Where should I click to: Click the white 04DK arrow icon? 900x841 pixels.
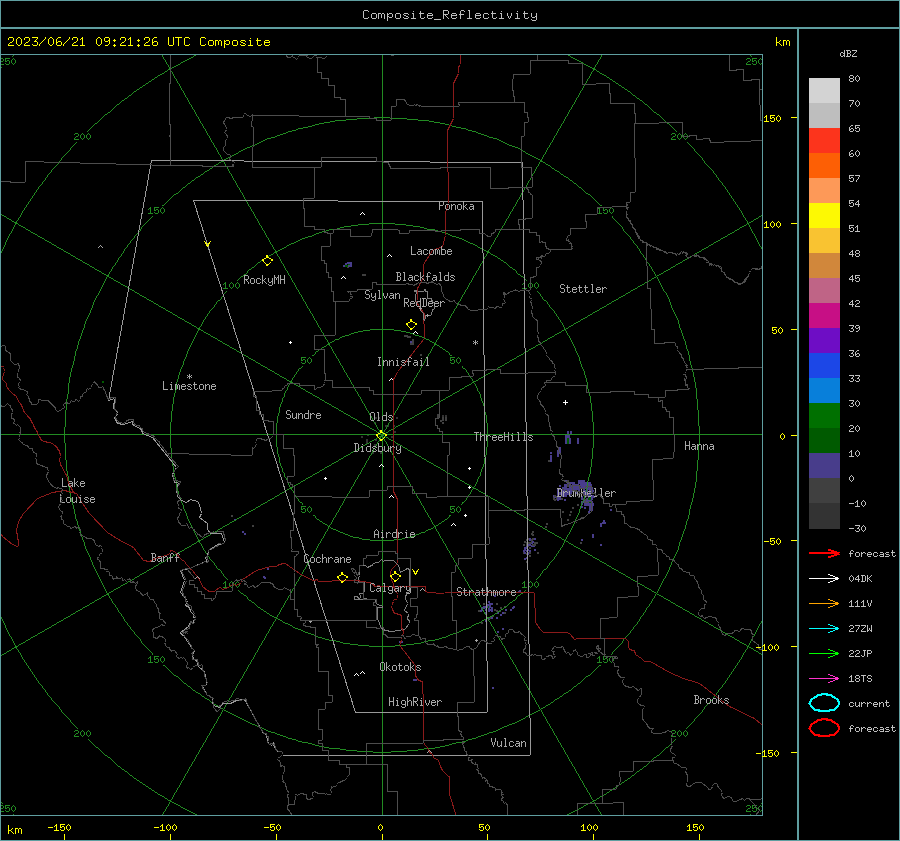[x=824, y=579]
